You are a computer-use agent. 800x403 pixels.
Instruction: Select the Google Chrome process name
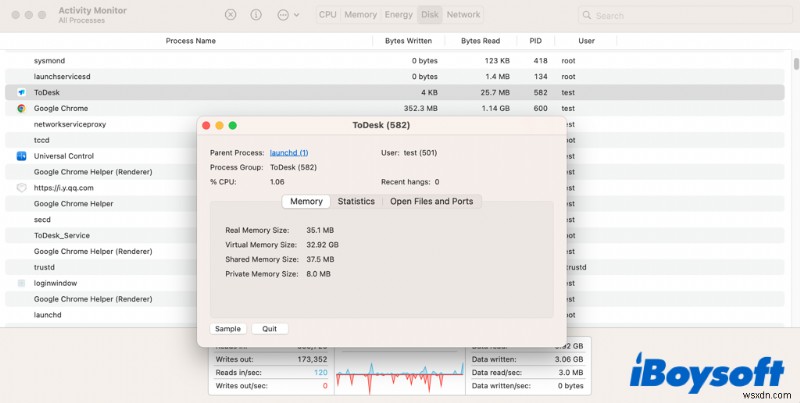click(x=61, y=108)
